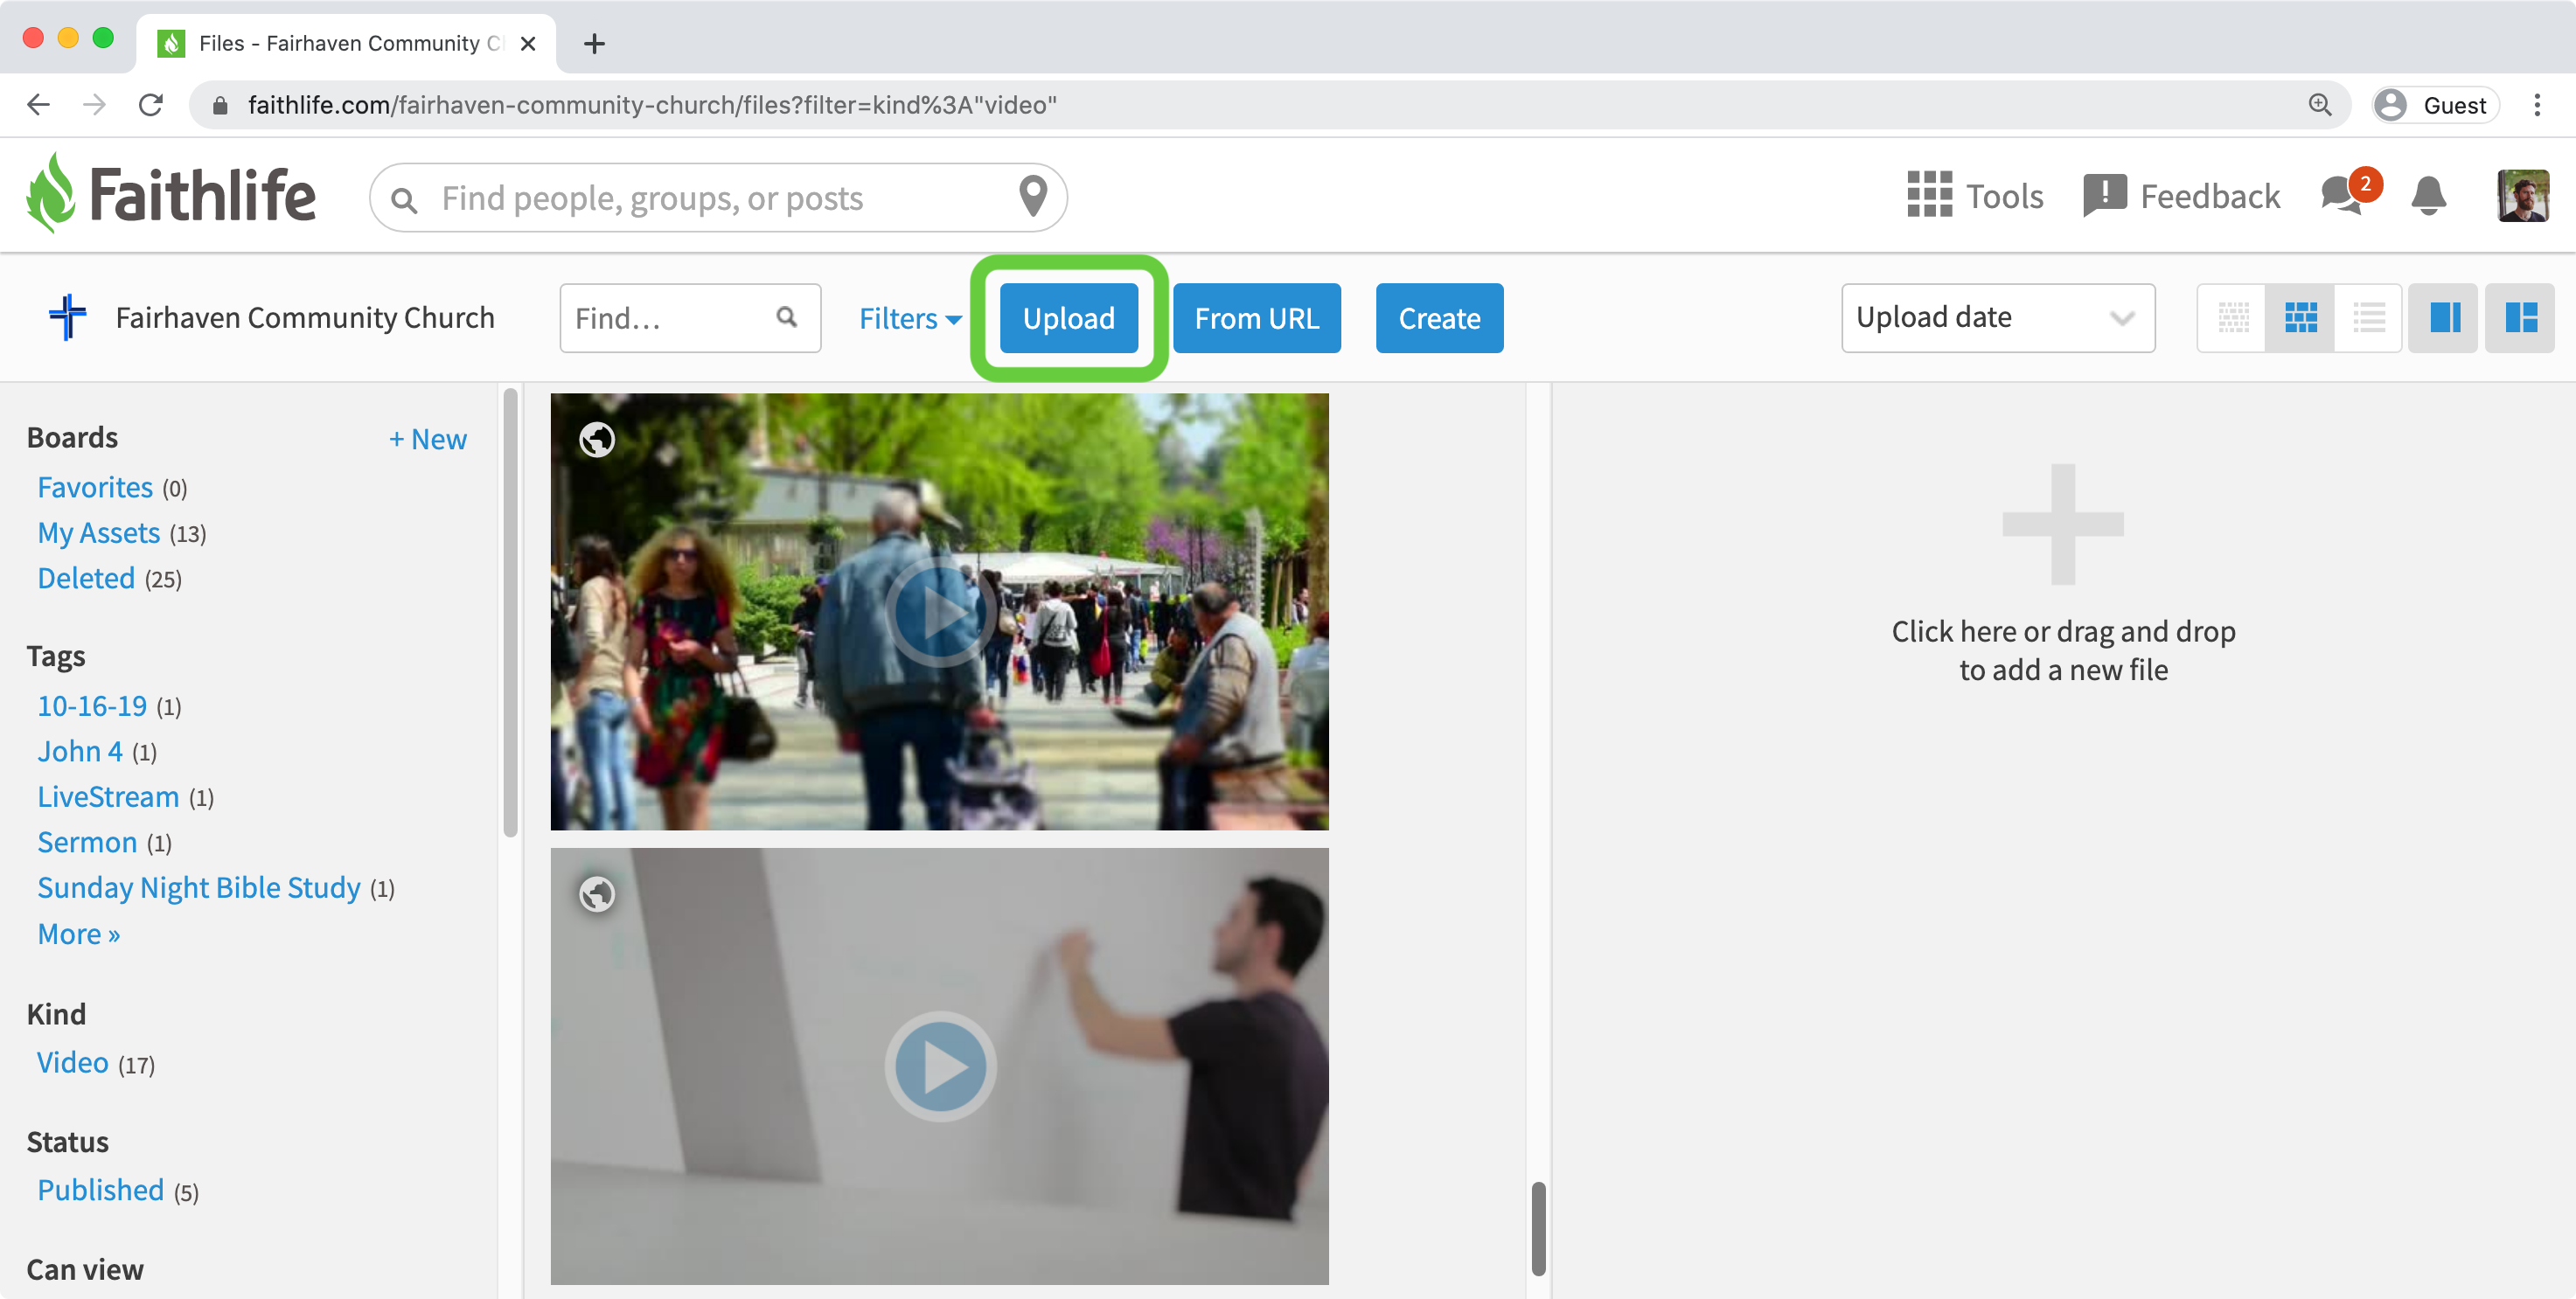Select the Files - Fairhaven Community browser tab
The image size is (2576, 1299).
click(345, 43)
